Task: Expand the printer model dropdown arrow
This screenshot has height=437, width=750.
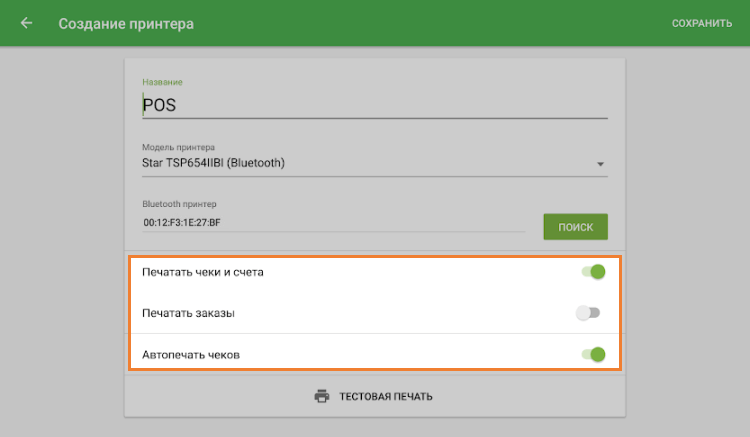Action: [x=600, y=163]
